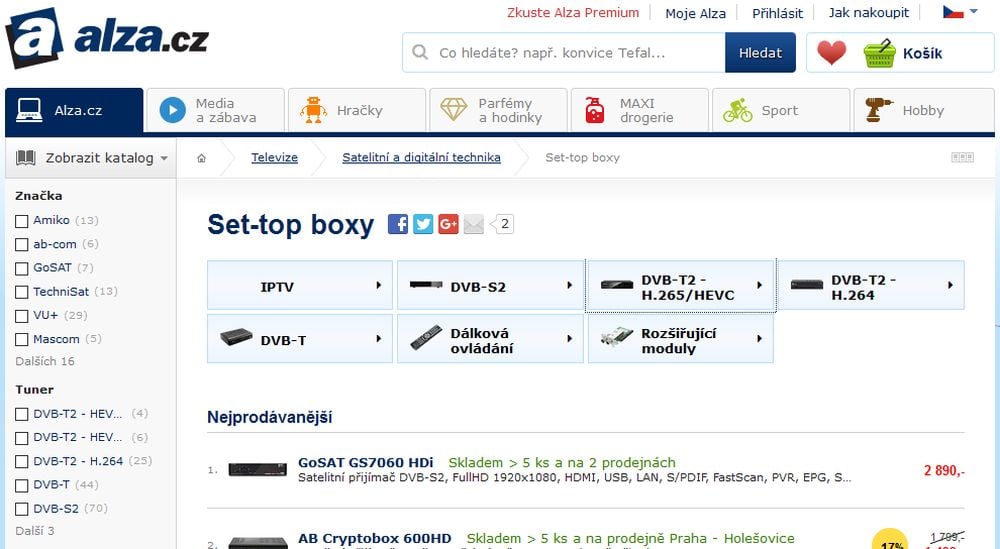Click the remote control image in Dálková ovládání
The height and width of the screenshot is (549, 1000).
[425, 337]
